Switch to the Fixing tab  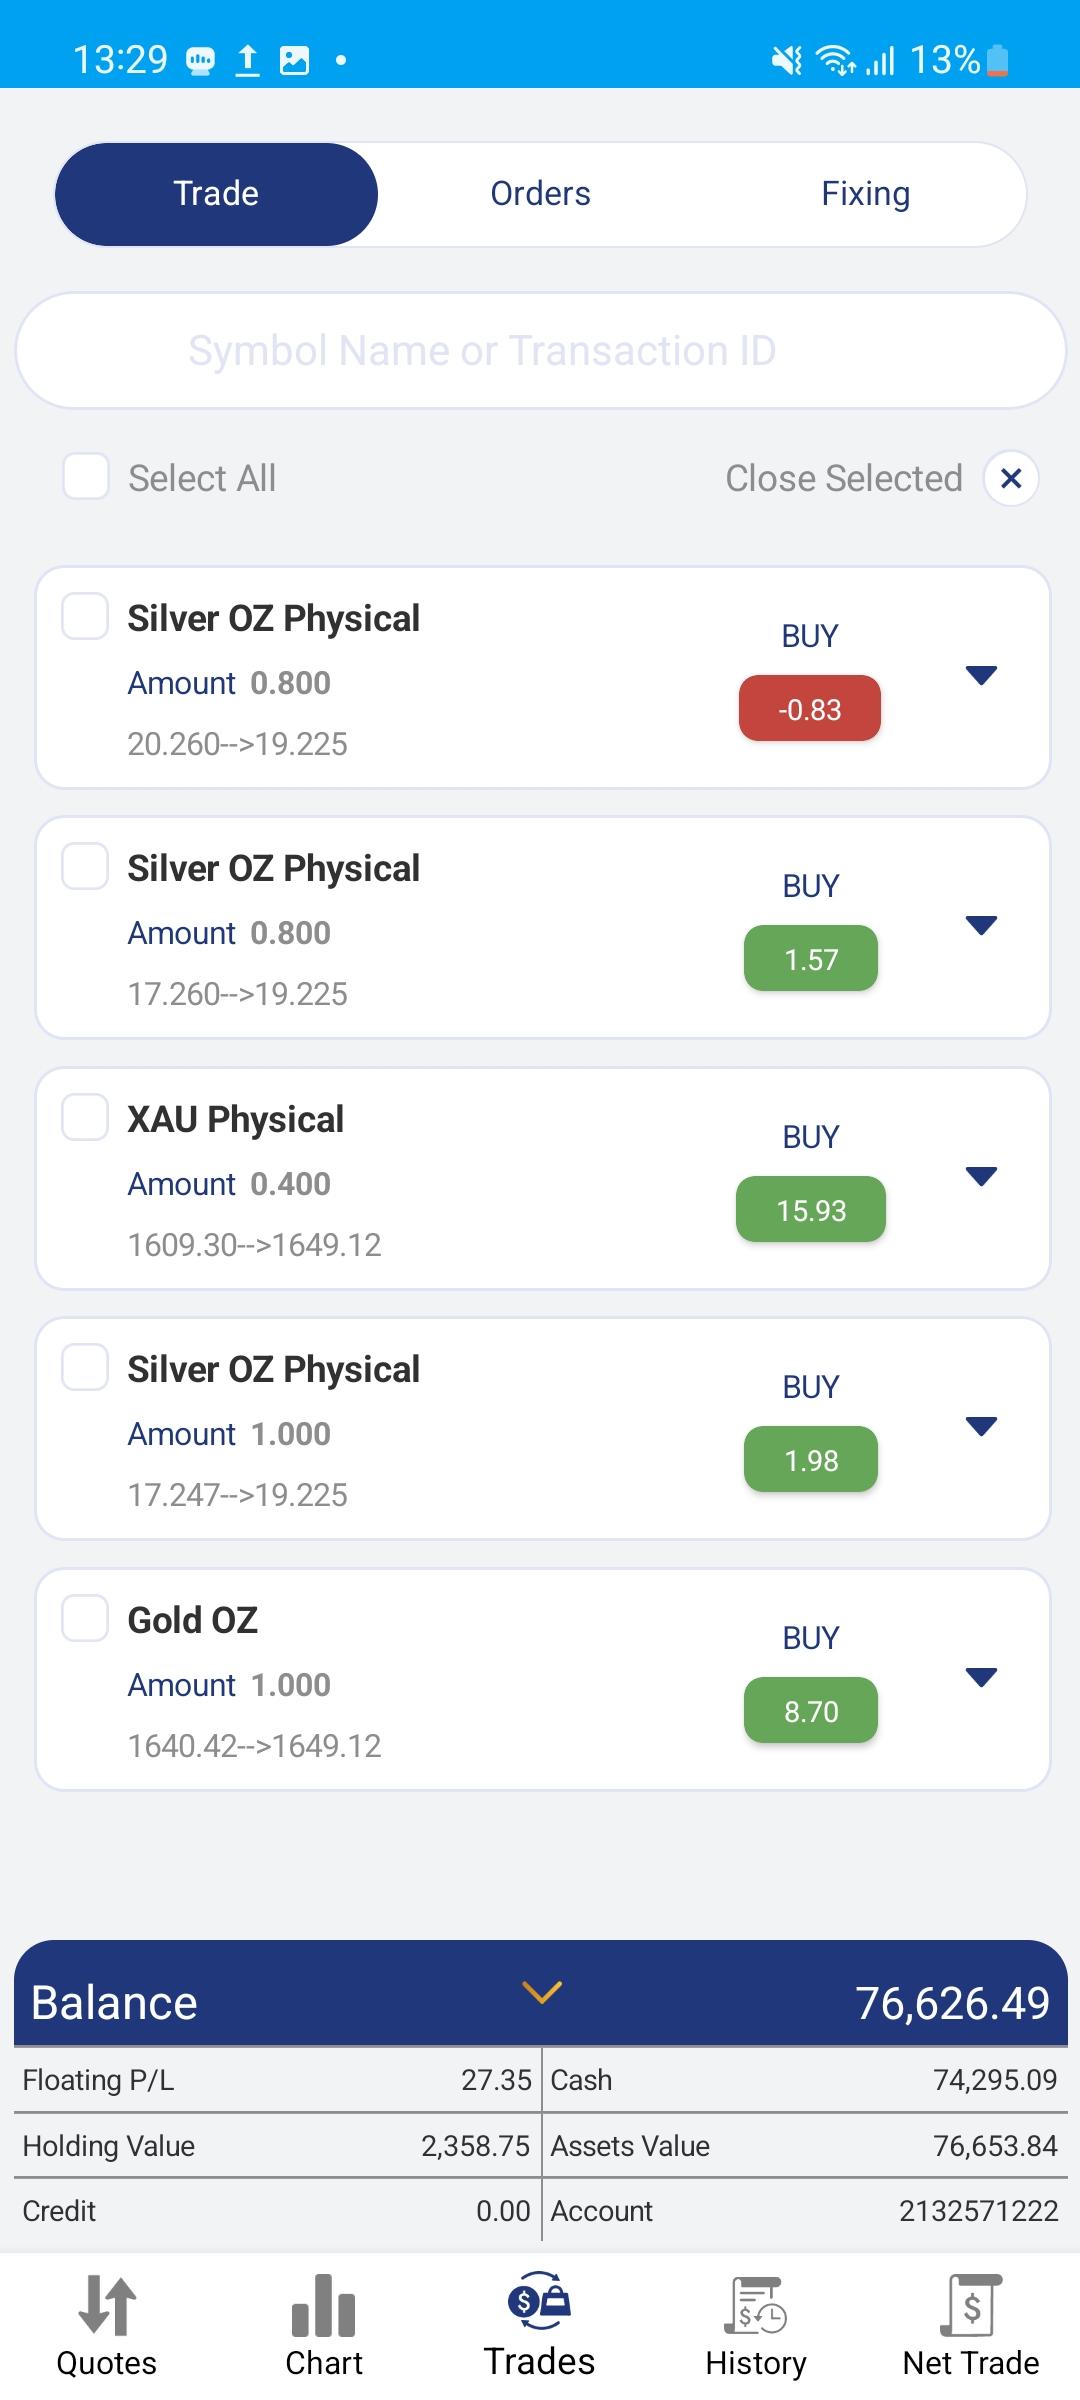(x=865, y=194)
